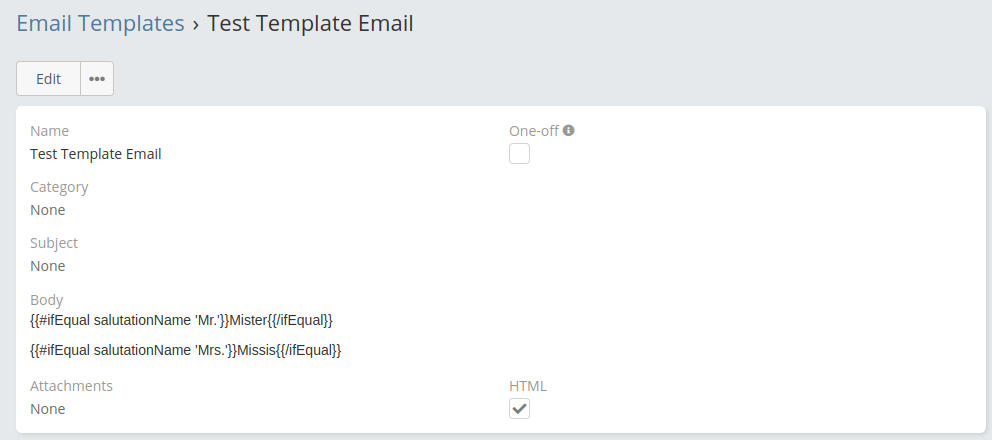The height and width of the screenshot is (440, 992).
Task: Click the Attachments value None
Action: click(48, 409)
